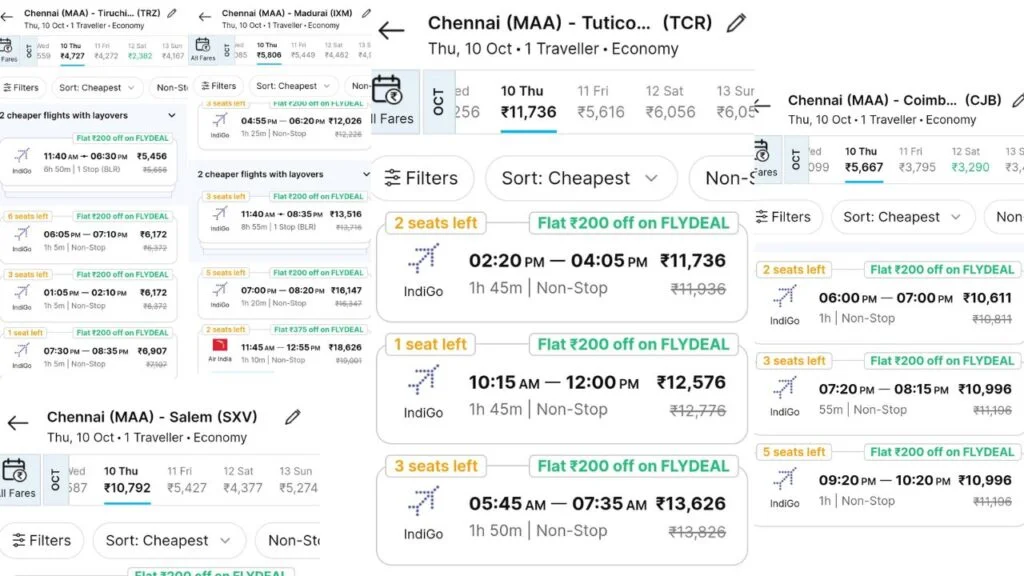The width and height of the screenshot is (1024, 576).
Task: Open Filters in the Tuticorin panel
Action: pos(423,178)
